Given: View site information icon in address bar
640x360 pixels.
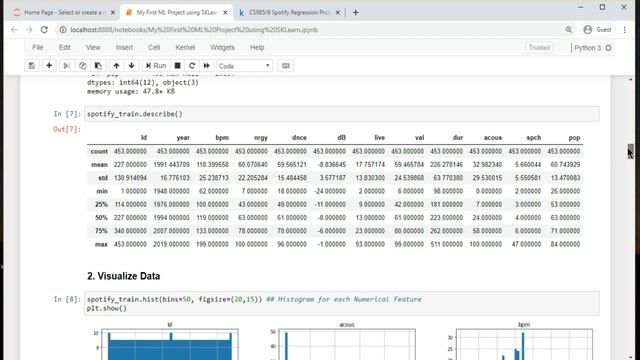Looking at the screenshot, I should (62, 30).
